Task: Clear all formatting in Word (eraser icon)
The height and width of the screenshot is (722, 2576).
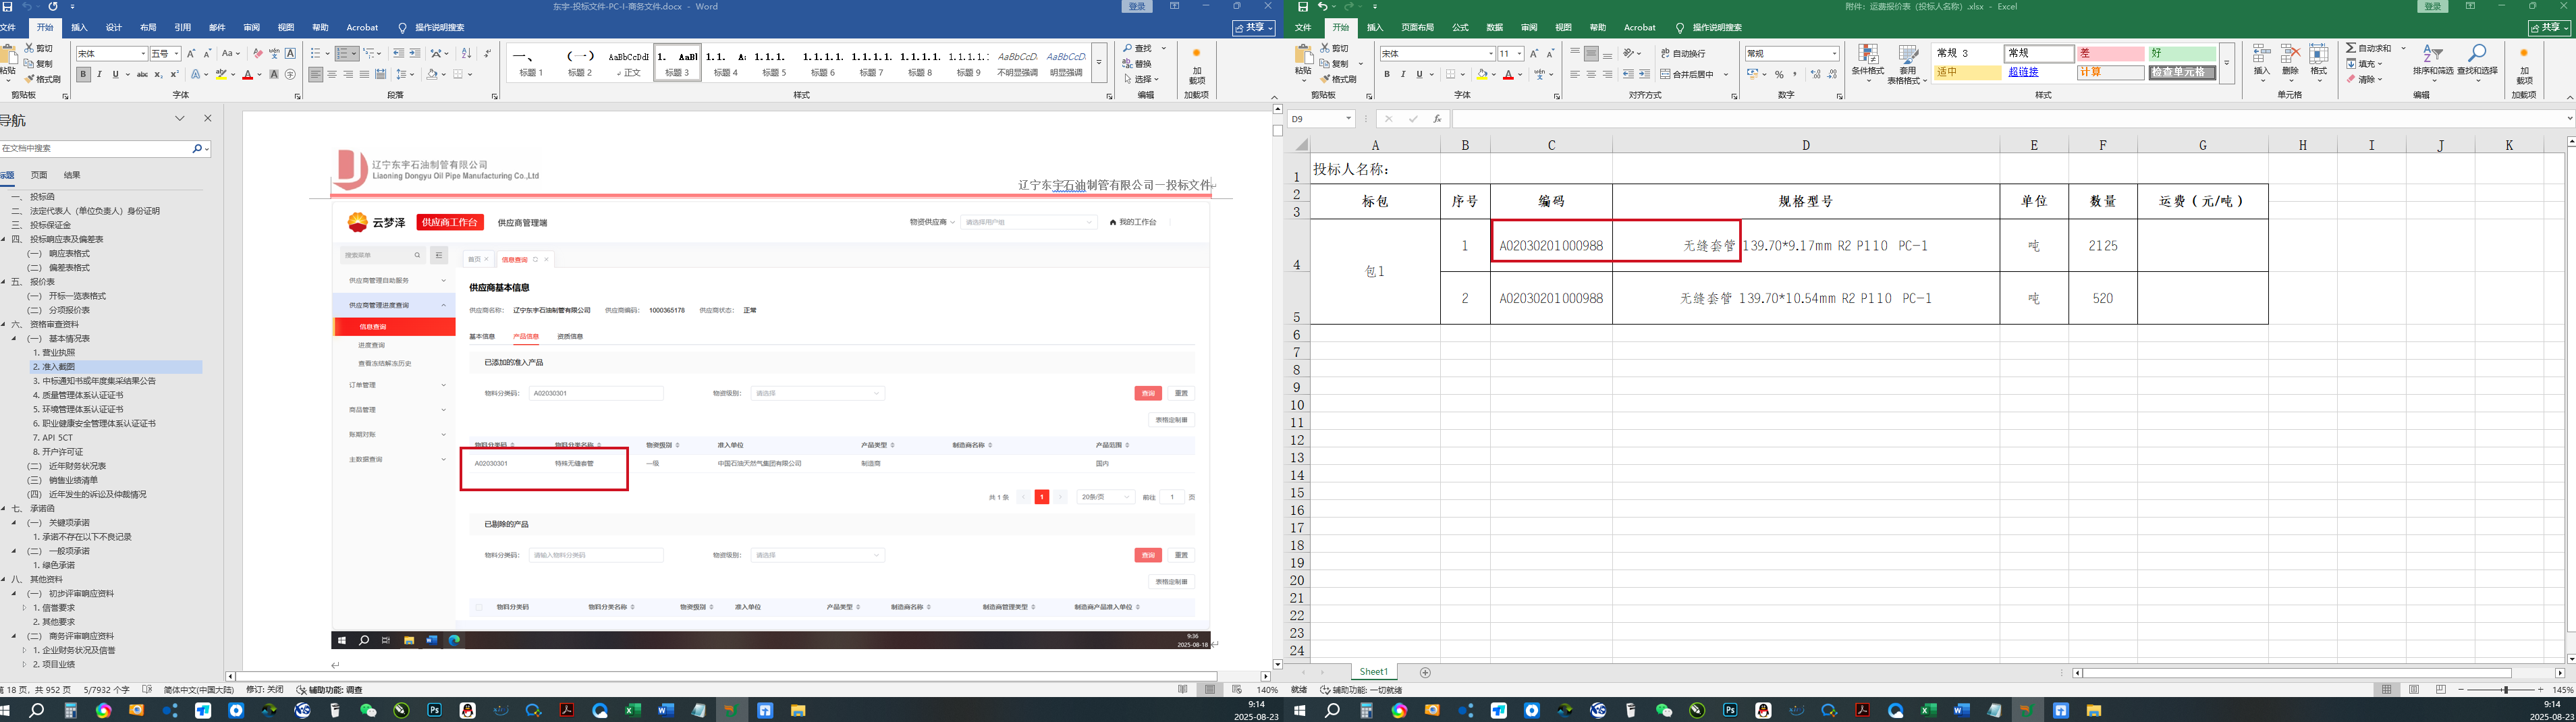Action: click(258, 53)
